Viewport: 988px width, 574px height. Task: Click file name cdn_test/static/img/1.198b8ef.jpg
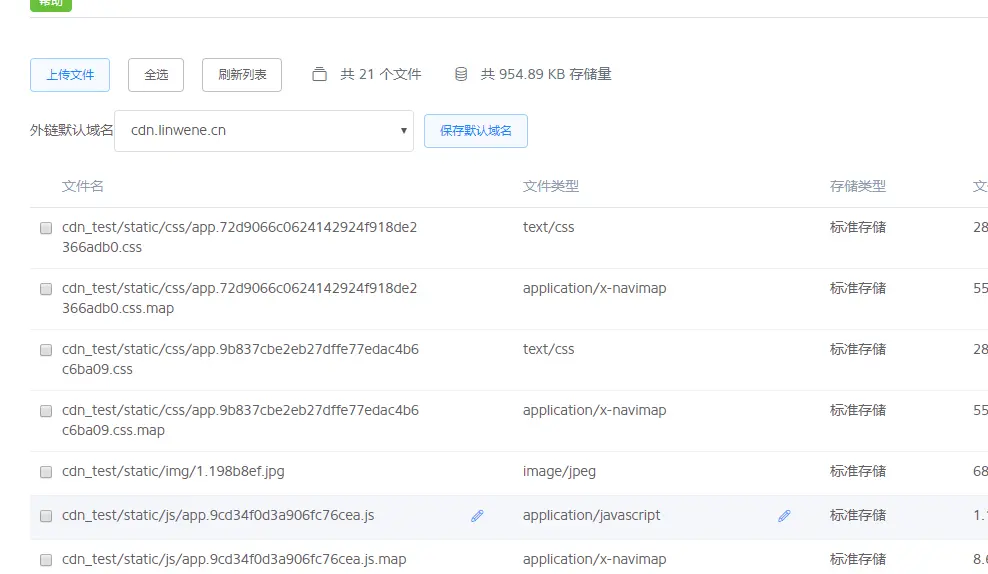point(173,471)
